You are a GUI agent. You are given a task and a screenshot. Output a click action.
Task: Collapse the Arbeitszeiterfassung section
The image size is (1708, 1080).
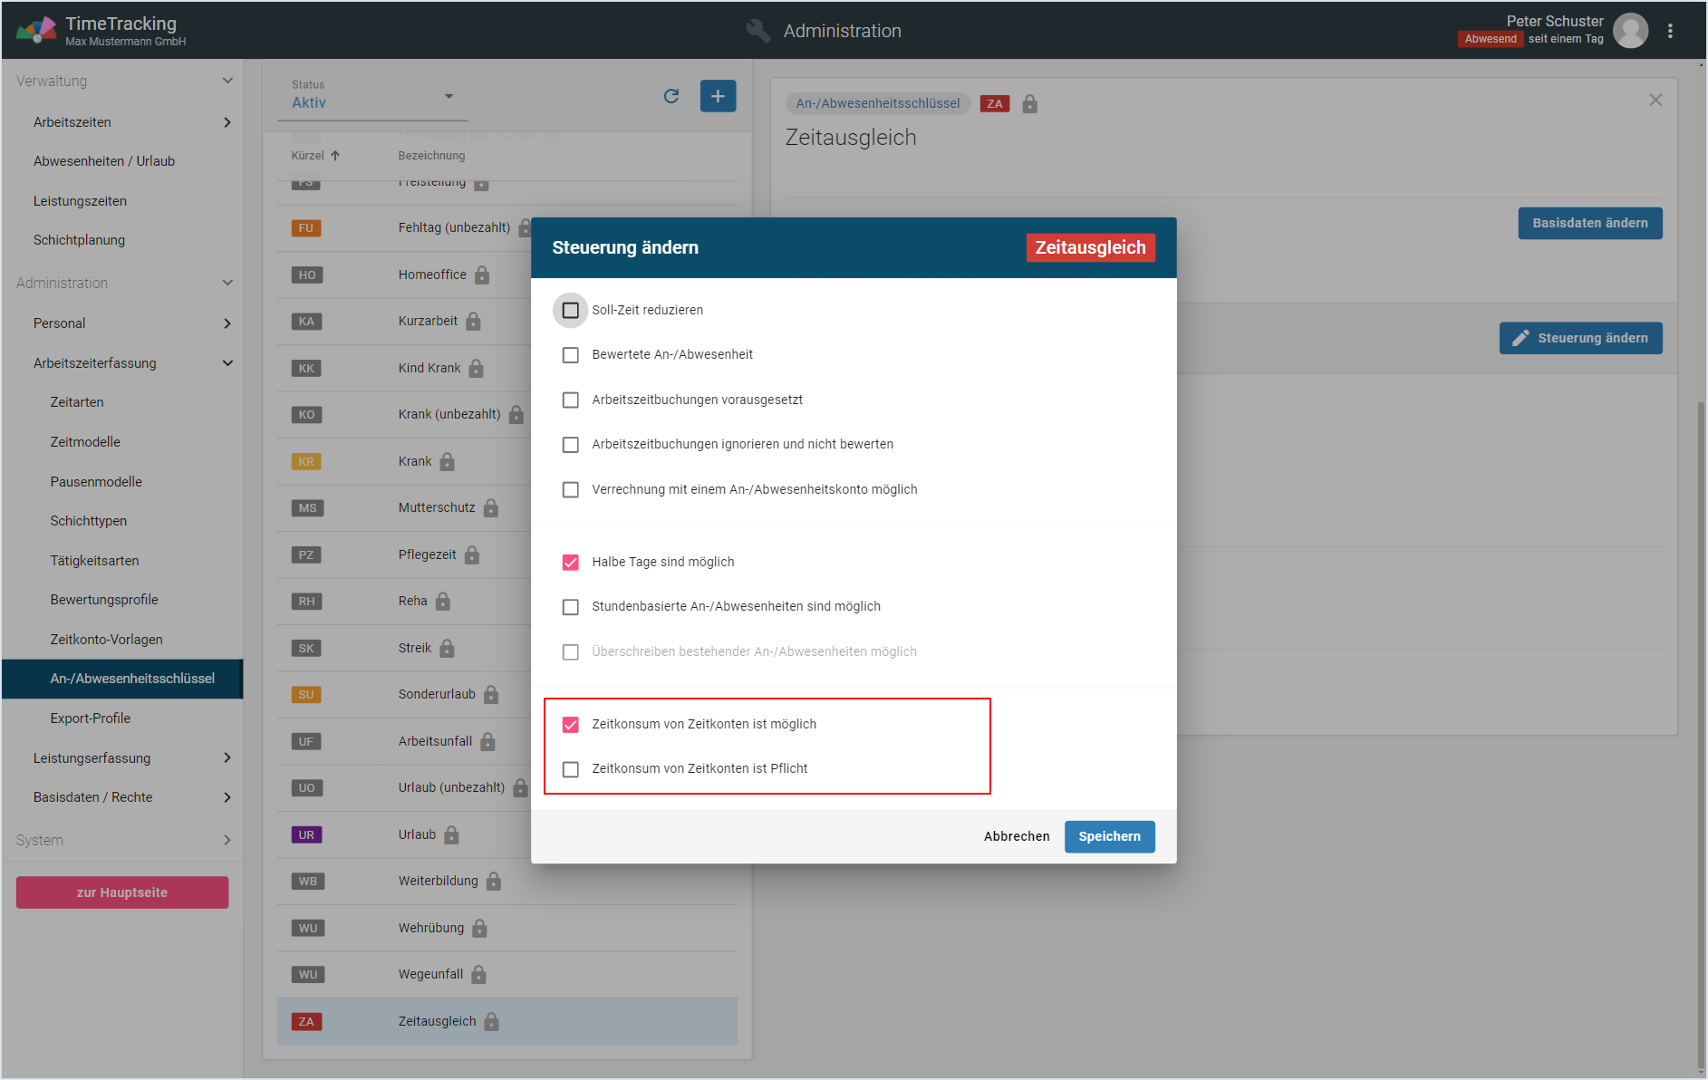pos(227,363)
